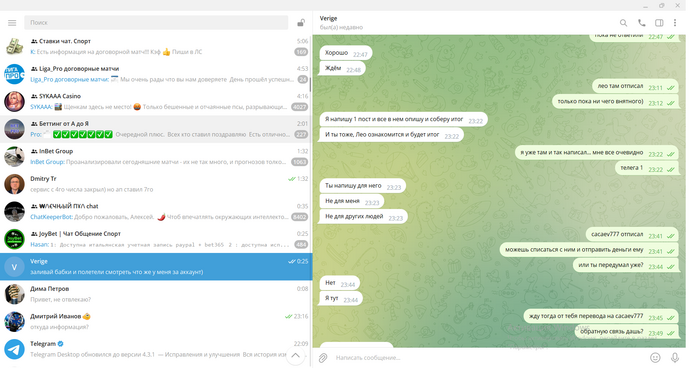Click message жду тогда от тебя перевода
700x368 pixels.
pyautogui.click(x=601, y=317)
